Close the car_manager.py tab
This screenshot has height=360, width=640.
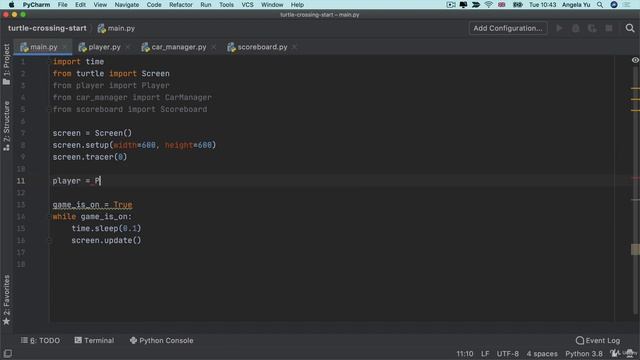pos(214,47)
